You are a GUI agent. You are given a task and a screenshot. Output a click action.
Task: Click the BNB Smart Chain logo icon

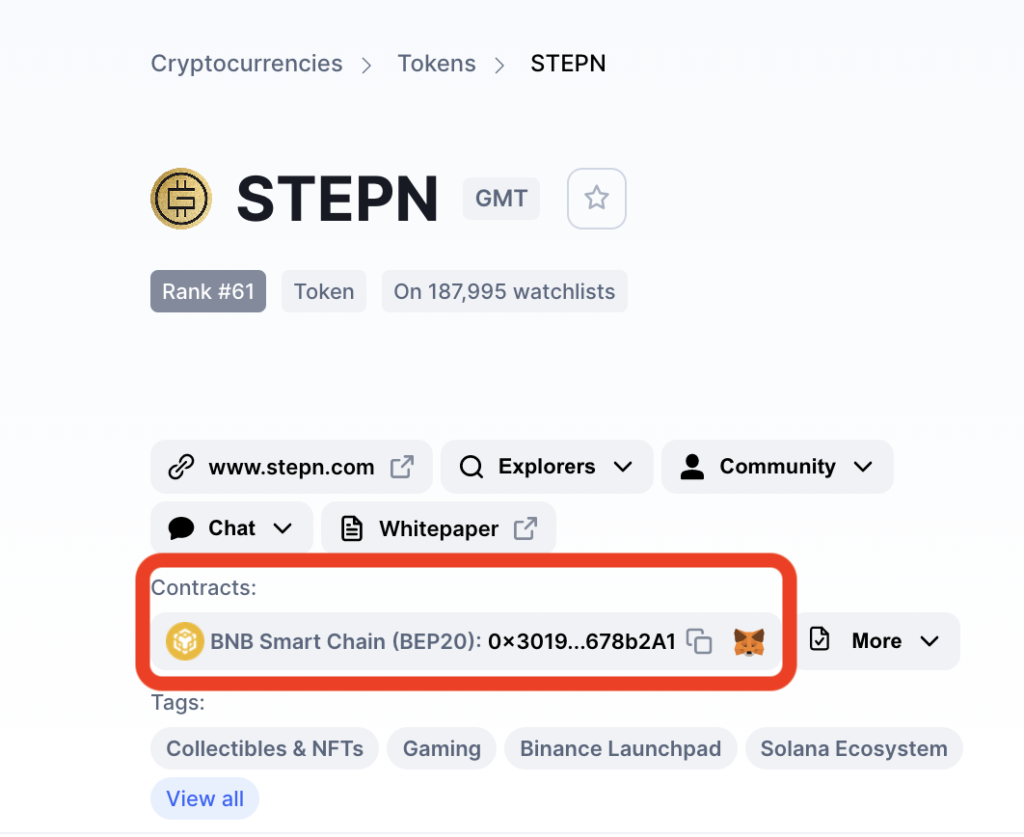click(184, 641)
